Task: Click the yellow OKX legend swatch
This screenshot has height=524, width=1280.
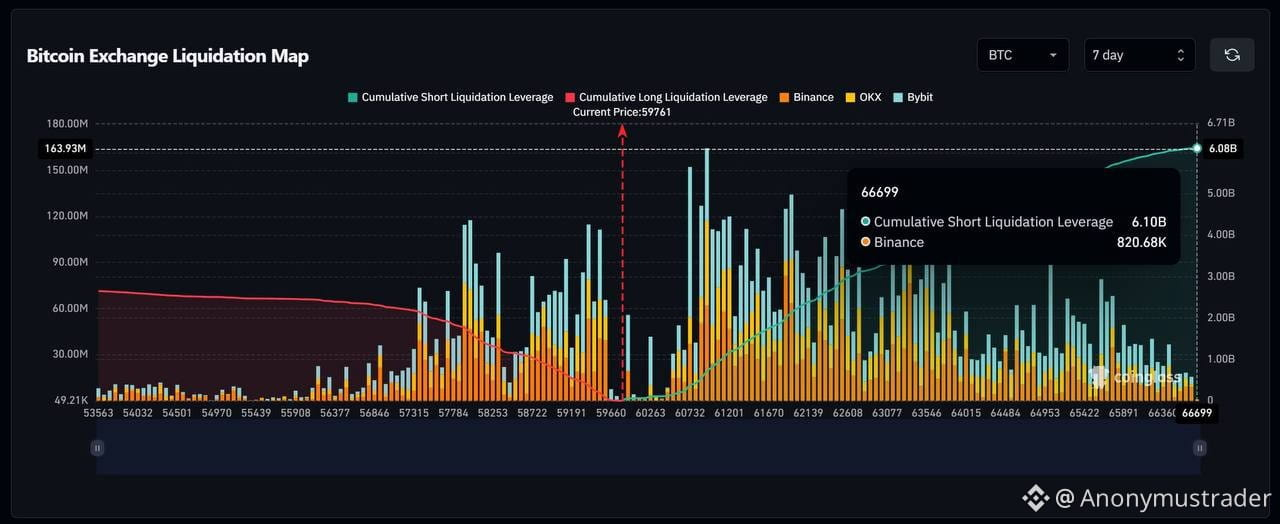Action: point(850,97)
